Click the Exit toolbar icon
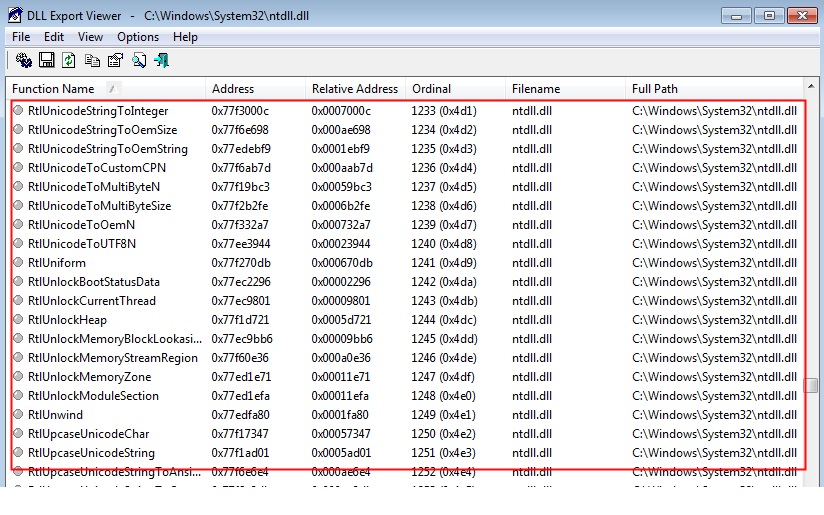 tap(161, 60)
